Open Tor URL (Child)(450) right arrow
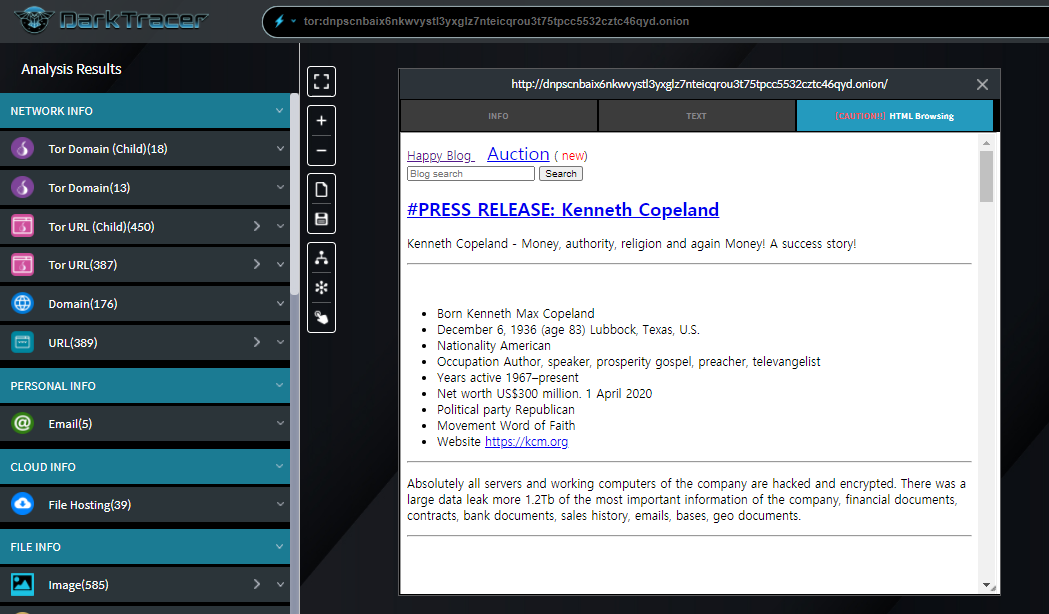Screen dimensions: 1049x614 point(257,226)
